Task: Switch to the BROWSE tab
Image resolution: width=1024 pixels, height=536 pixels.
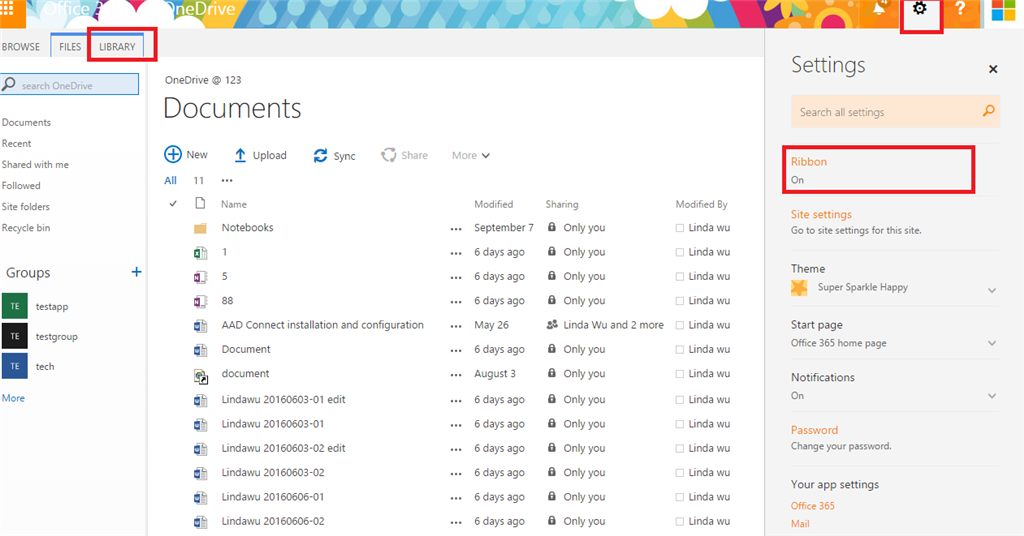Action: 21,46
